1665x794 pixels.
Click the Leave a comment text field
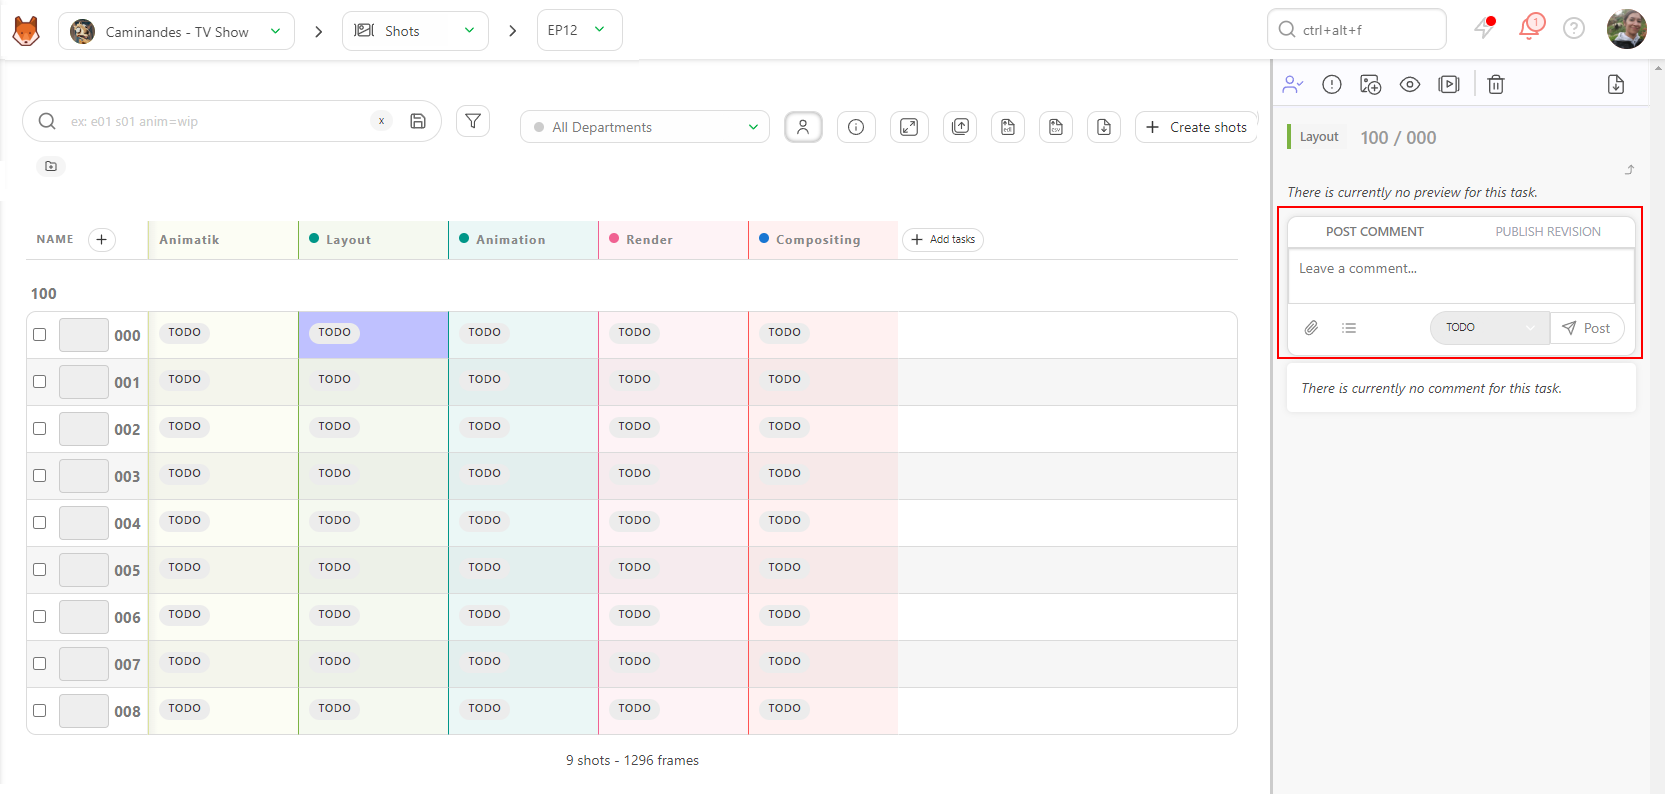(1461, 275)
